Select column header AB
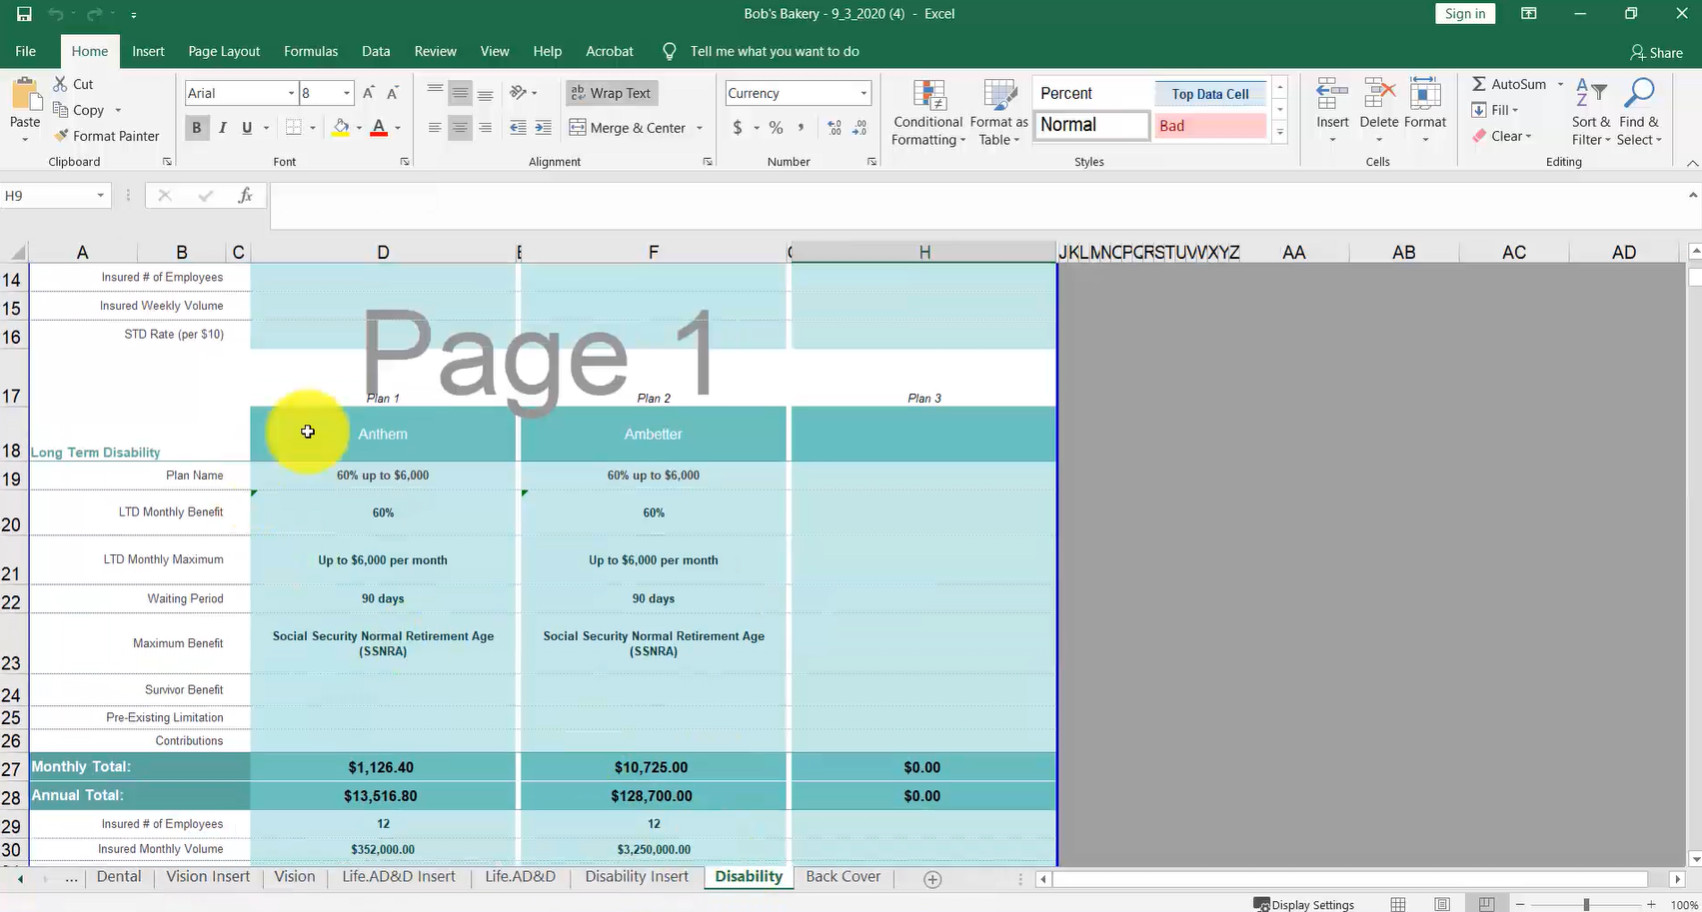The image size is (1702, 912). (x=1404, y=252)
